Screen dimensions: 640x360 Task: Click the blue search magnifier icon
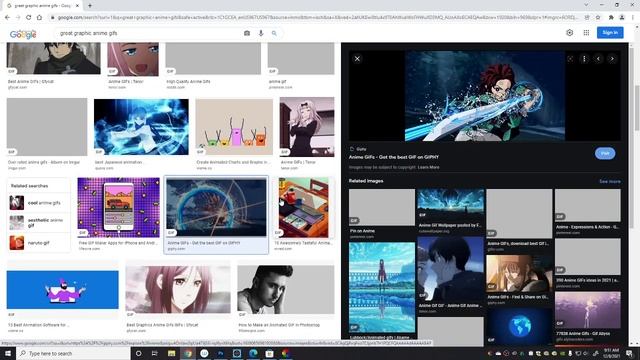point(274,33)
